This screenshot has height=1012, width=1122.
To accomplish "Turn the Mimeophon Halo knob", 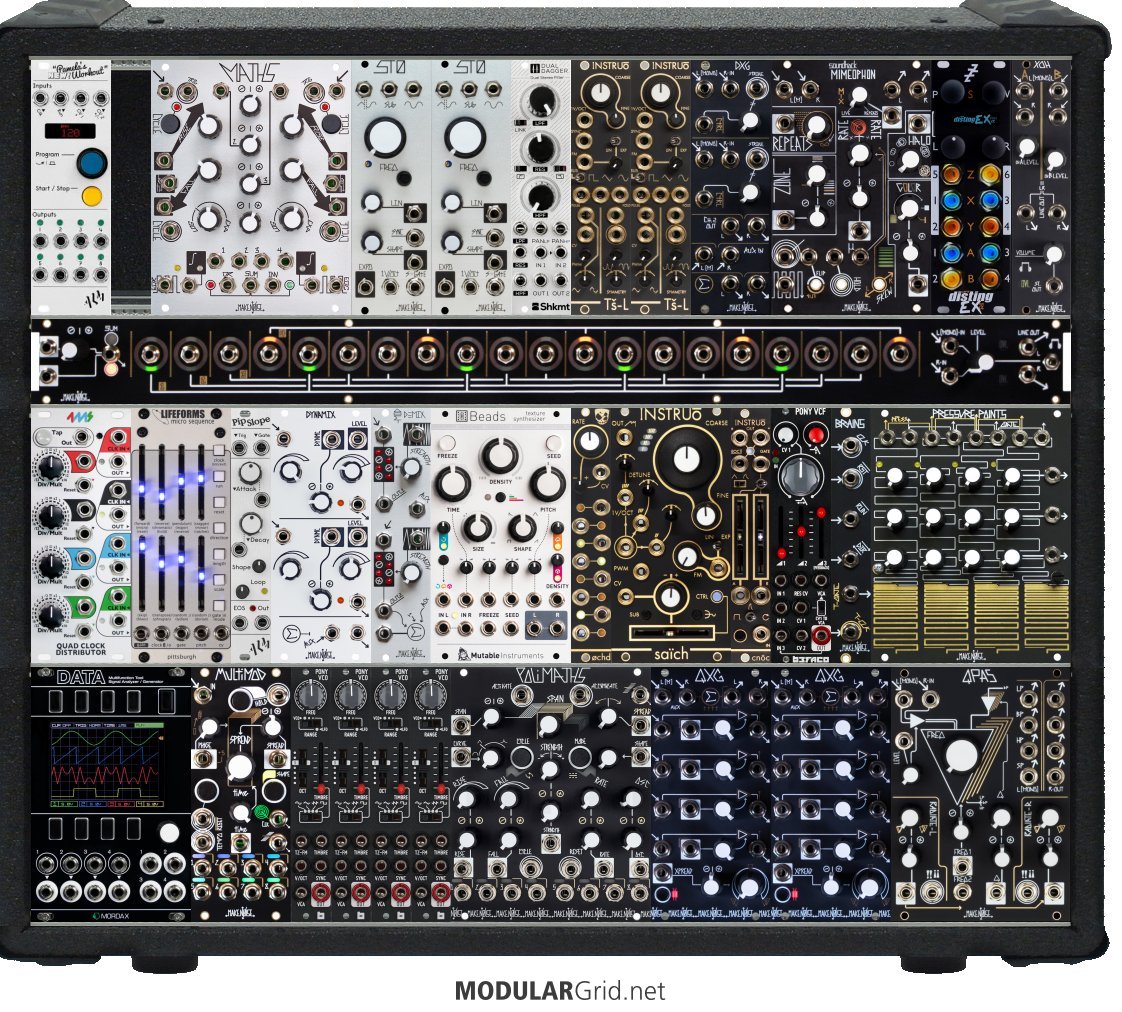I will (909, 161).
